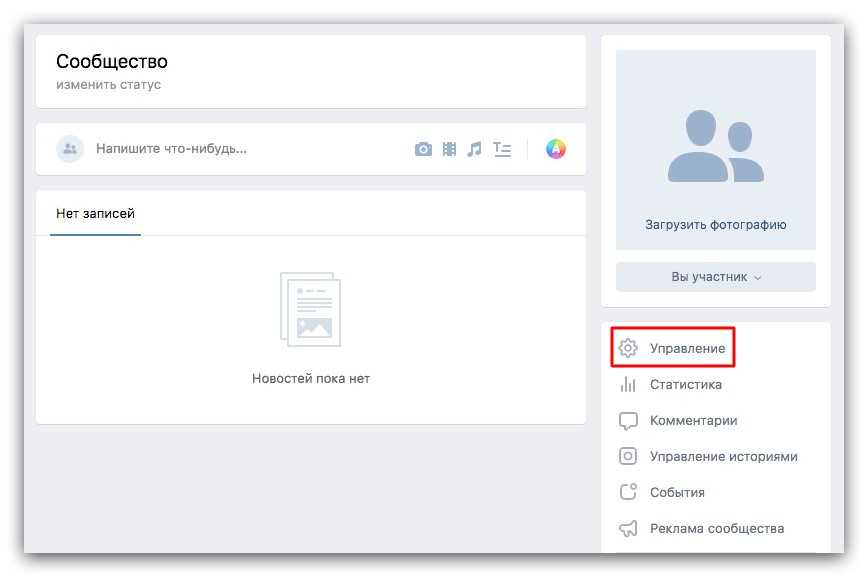Click the megaphone icon next to Реклама сообщества
This screenshot has width=868, height=577.
(628, 528)
